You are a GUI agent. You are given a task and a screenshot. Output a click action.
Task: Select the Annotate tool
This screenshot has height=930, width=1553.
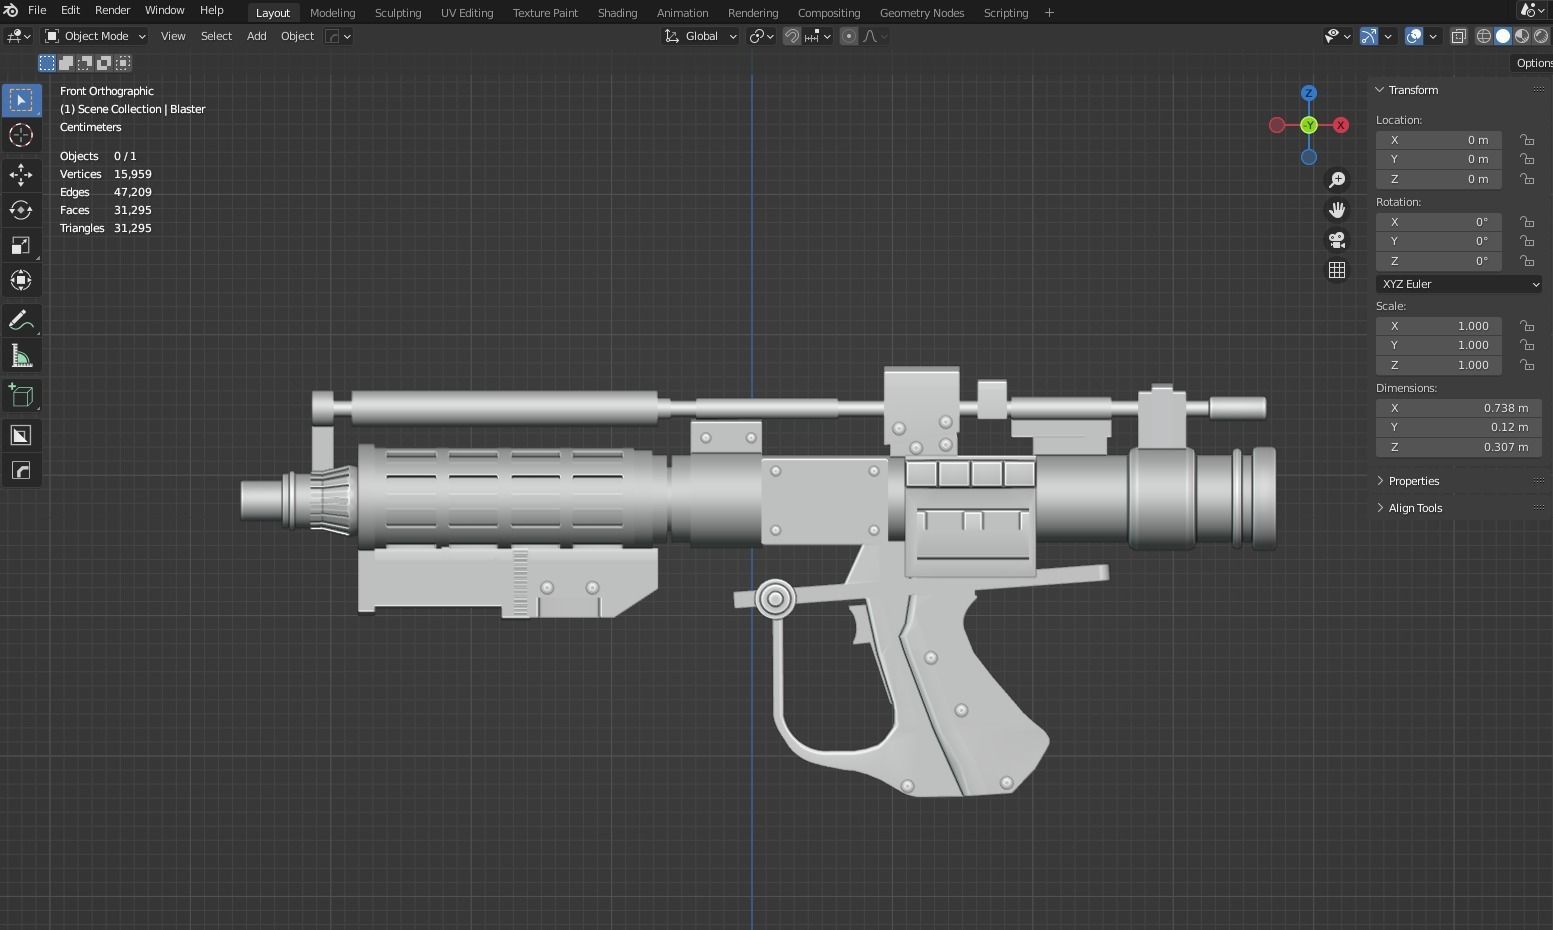click(x=21, y=321)
